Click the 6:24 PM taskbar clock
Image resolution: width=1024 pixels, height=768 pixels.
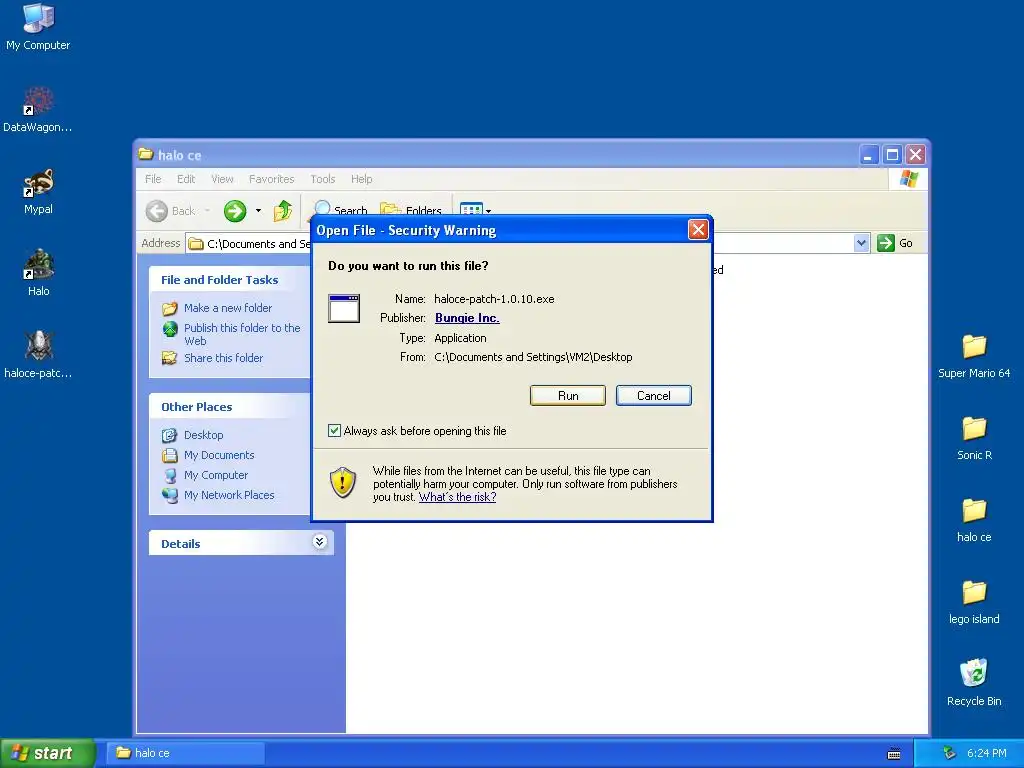point(986,753)
